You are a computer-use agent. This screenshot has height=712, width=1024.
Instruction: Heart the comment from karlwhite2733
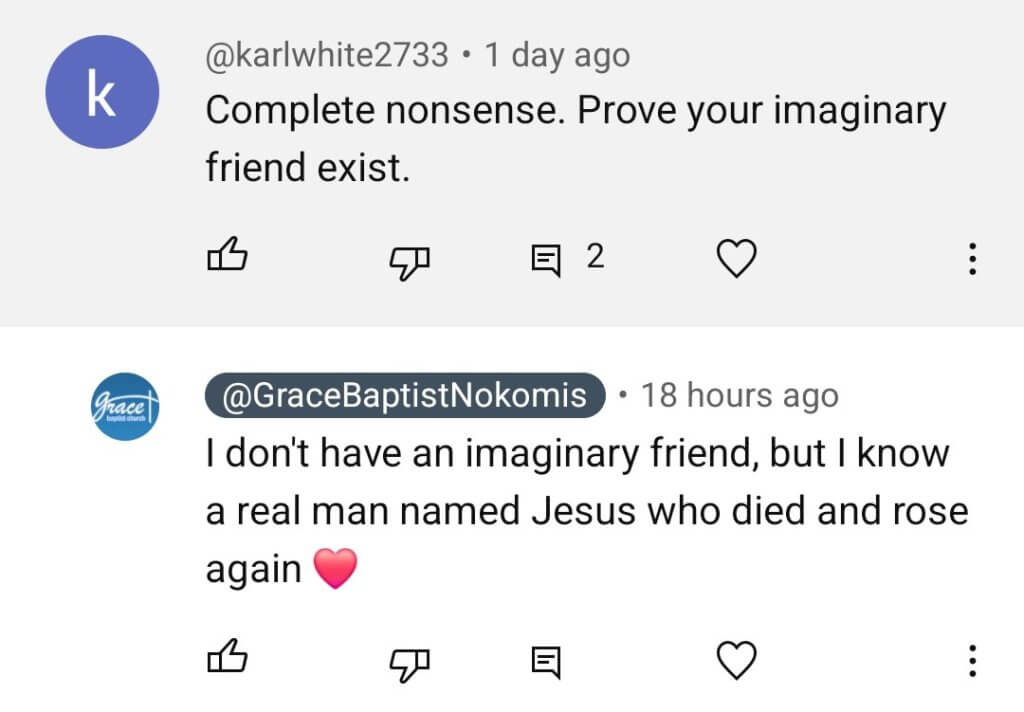click(737, 260)
